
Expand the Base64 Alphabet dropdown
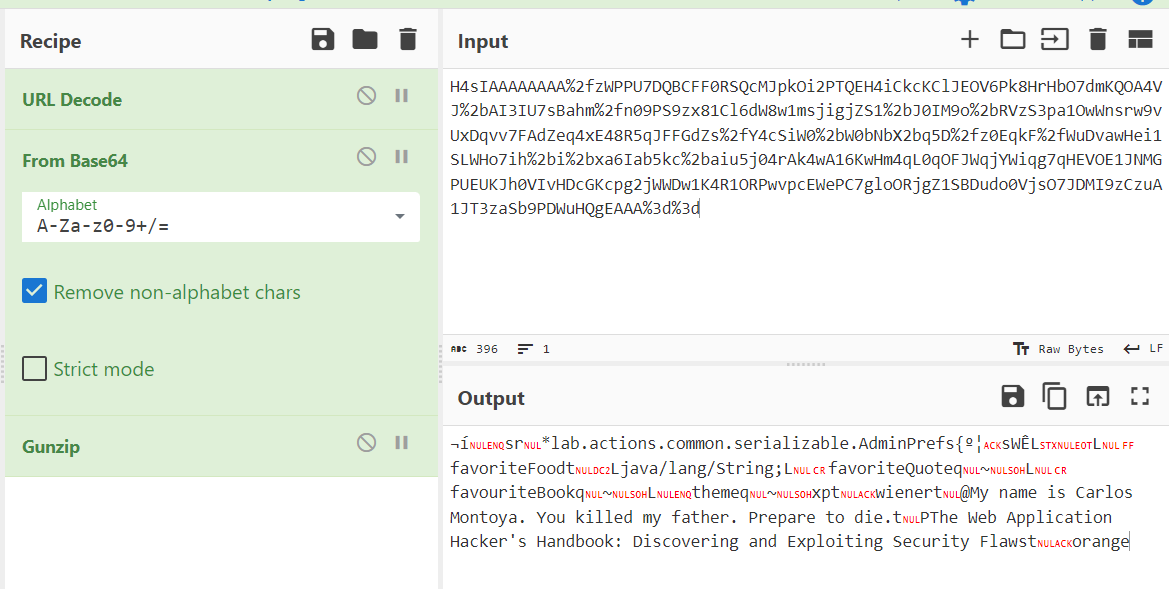[400, 217]
